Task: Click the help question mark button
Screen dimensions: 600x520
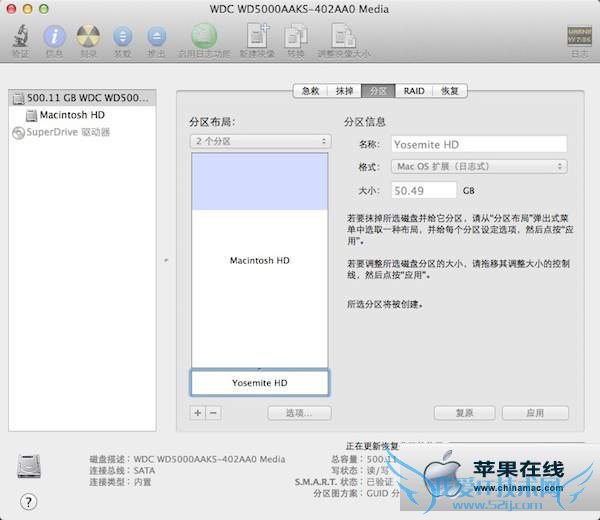Action: (28, 502)
